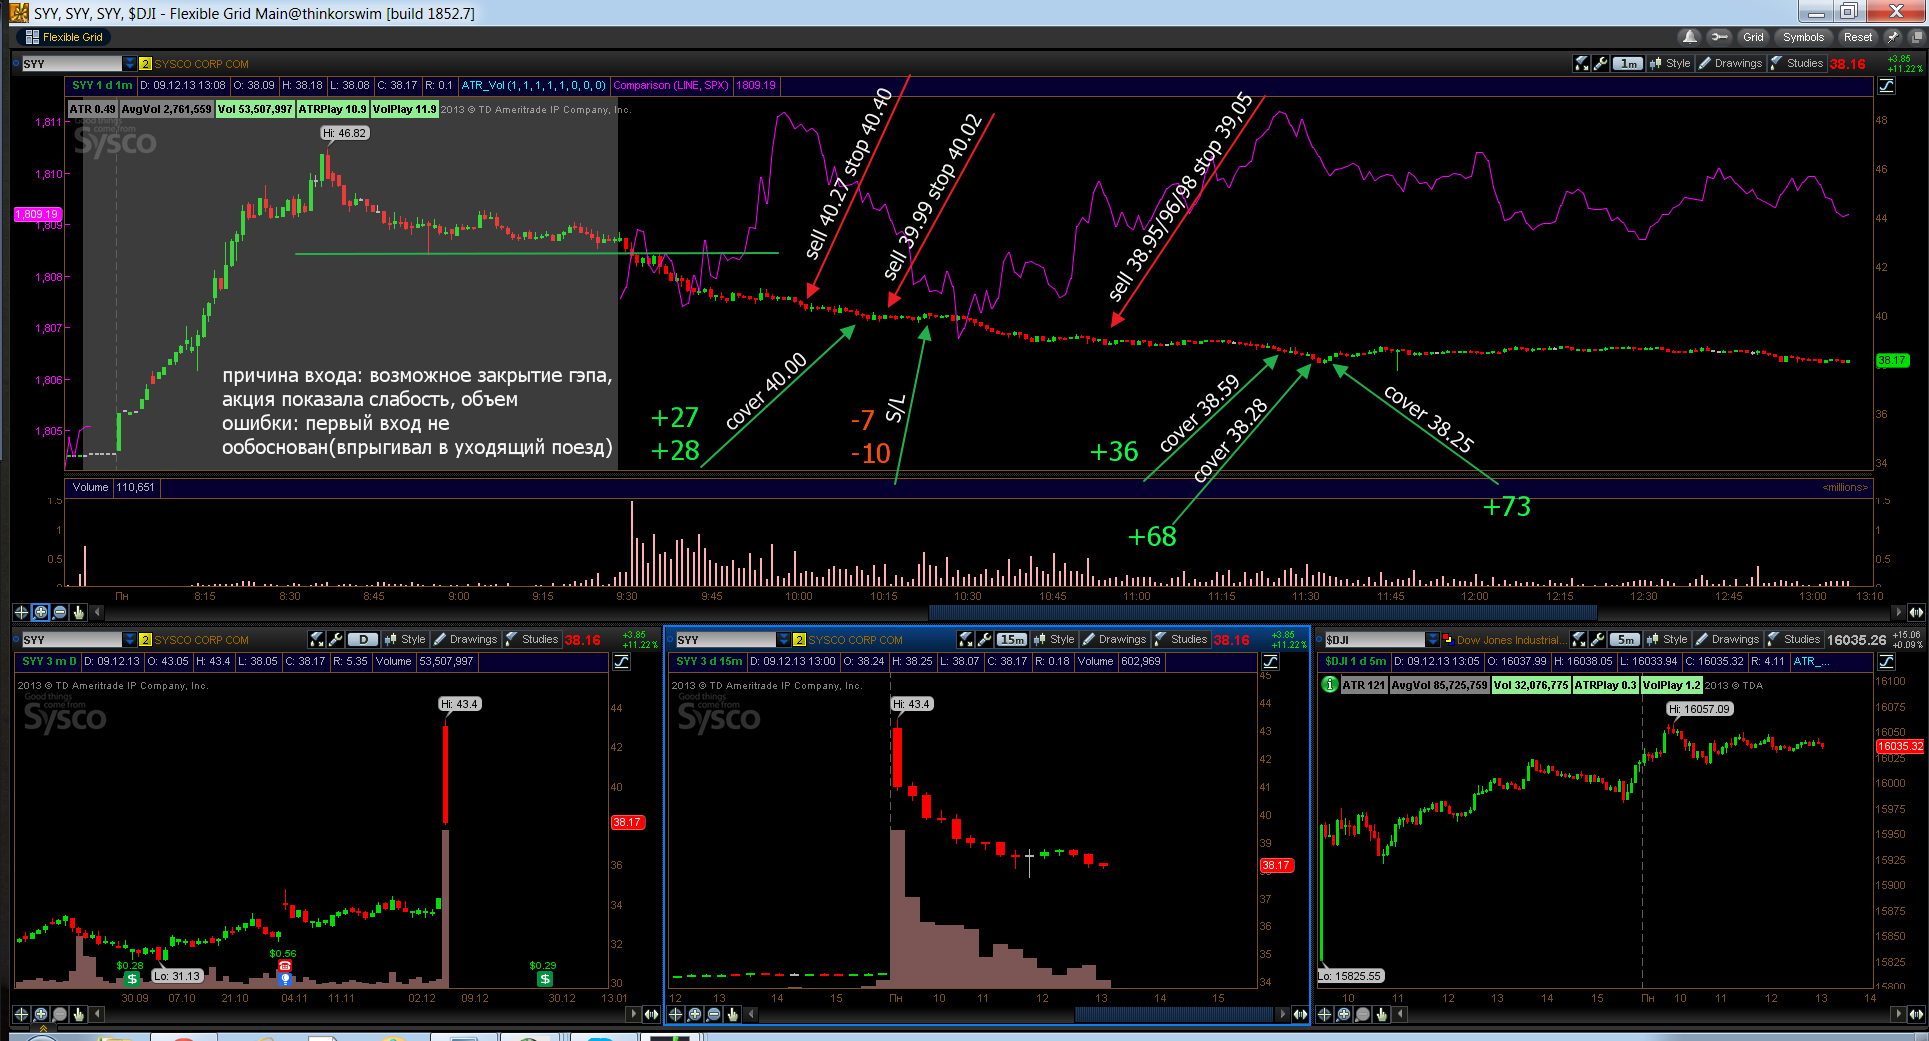1929x1041 pixels.
Task: Click the share flask icon on the $DJI chart toolbar
Action: coord(1579,639)
